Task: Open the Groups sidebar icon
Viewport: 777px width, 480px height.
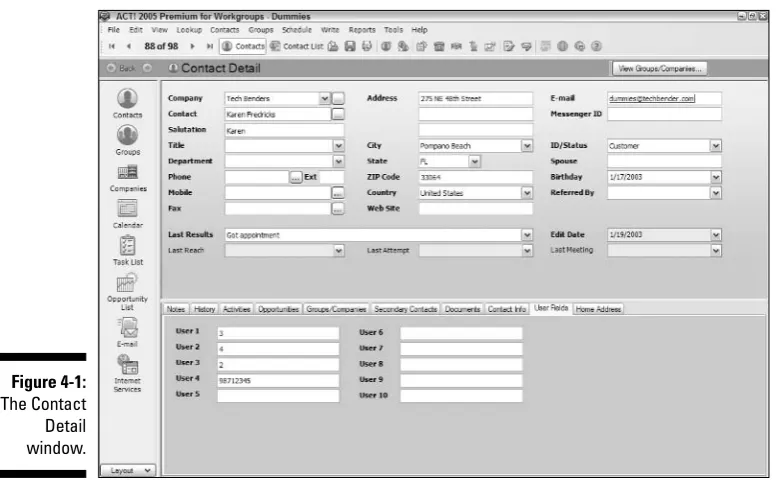Action: coord(127,140)
